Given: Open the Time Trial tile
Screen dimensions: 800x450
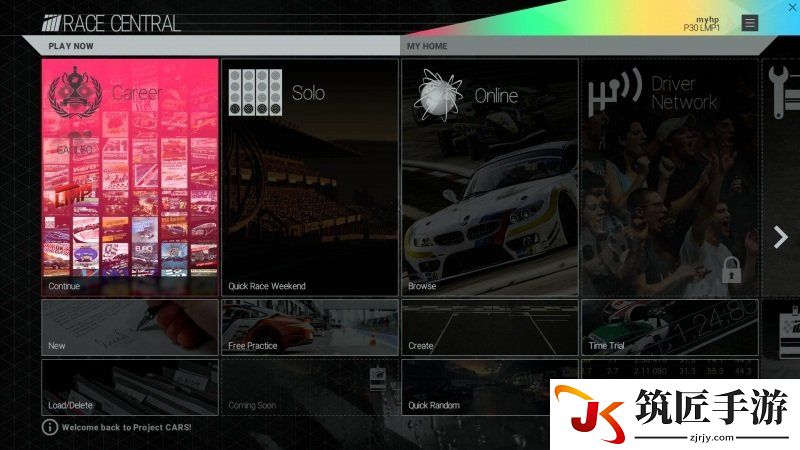Looking at the screenshot, I should 670,327.
